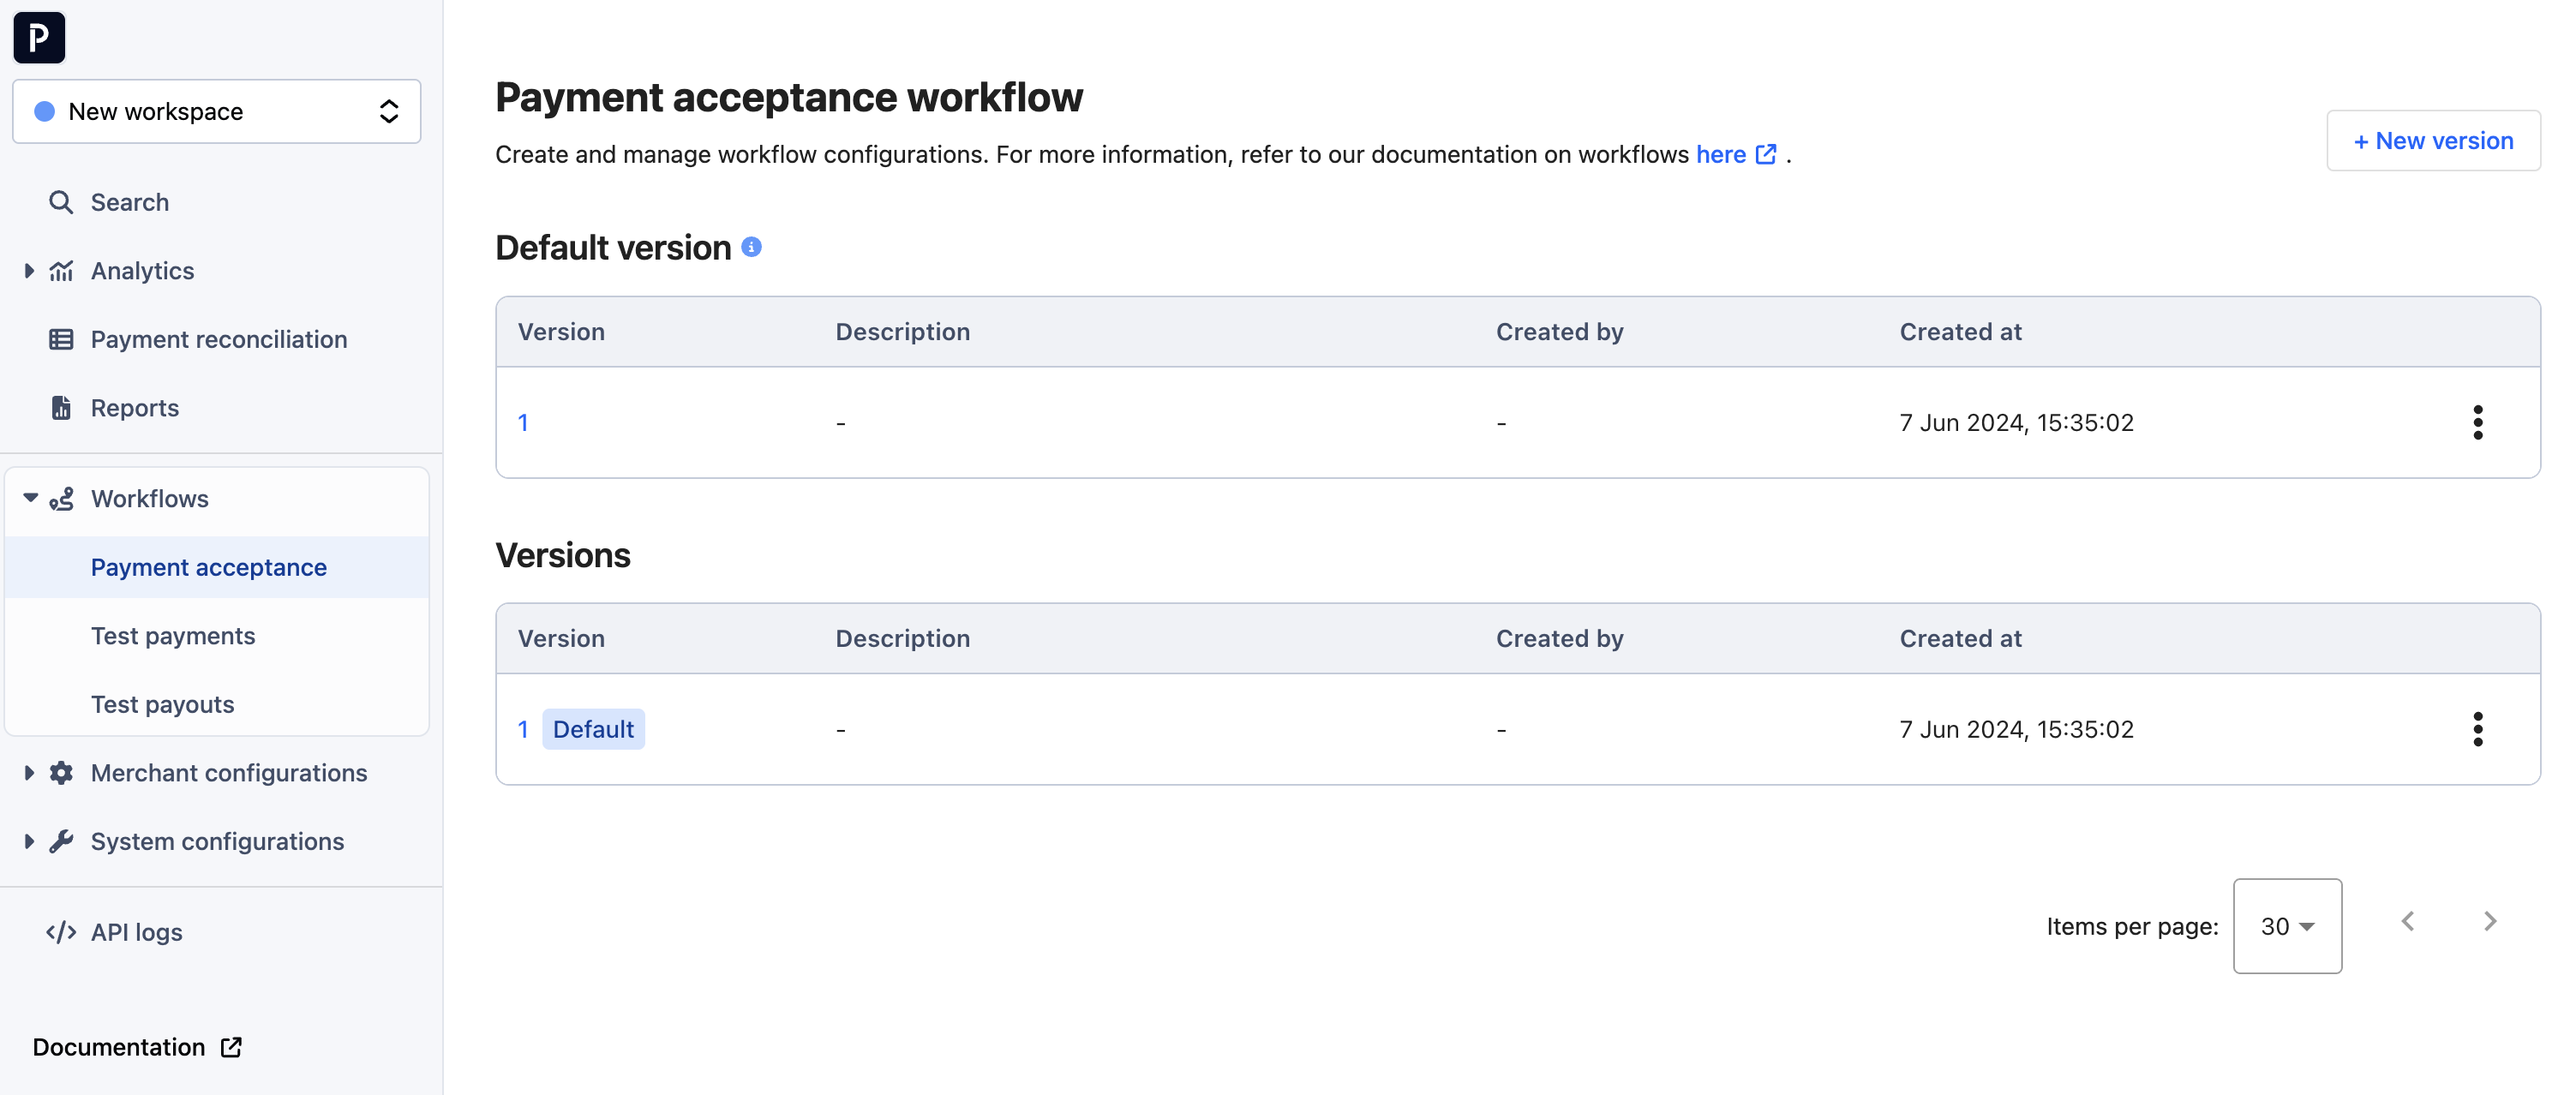Click Payment reconciliation table icon
2576x1095 pixels.
(61, 340)
